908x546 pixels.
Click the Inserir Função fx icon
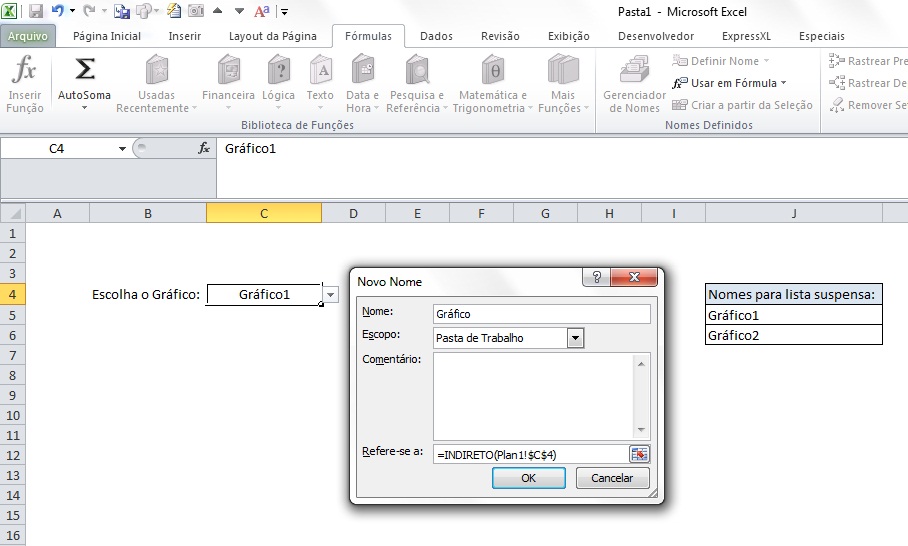click(24, 69)
